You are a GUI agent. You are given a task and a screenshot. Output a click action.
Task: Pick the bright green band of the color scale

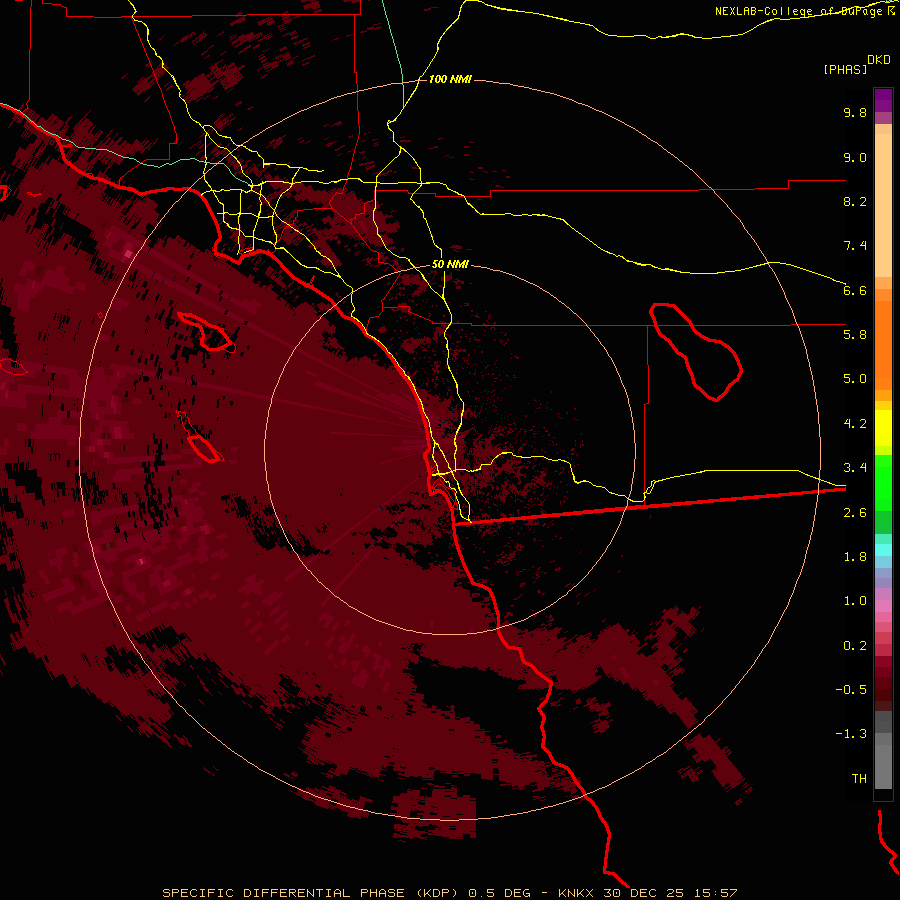tap(883, 483)
